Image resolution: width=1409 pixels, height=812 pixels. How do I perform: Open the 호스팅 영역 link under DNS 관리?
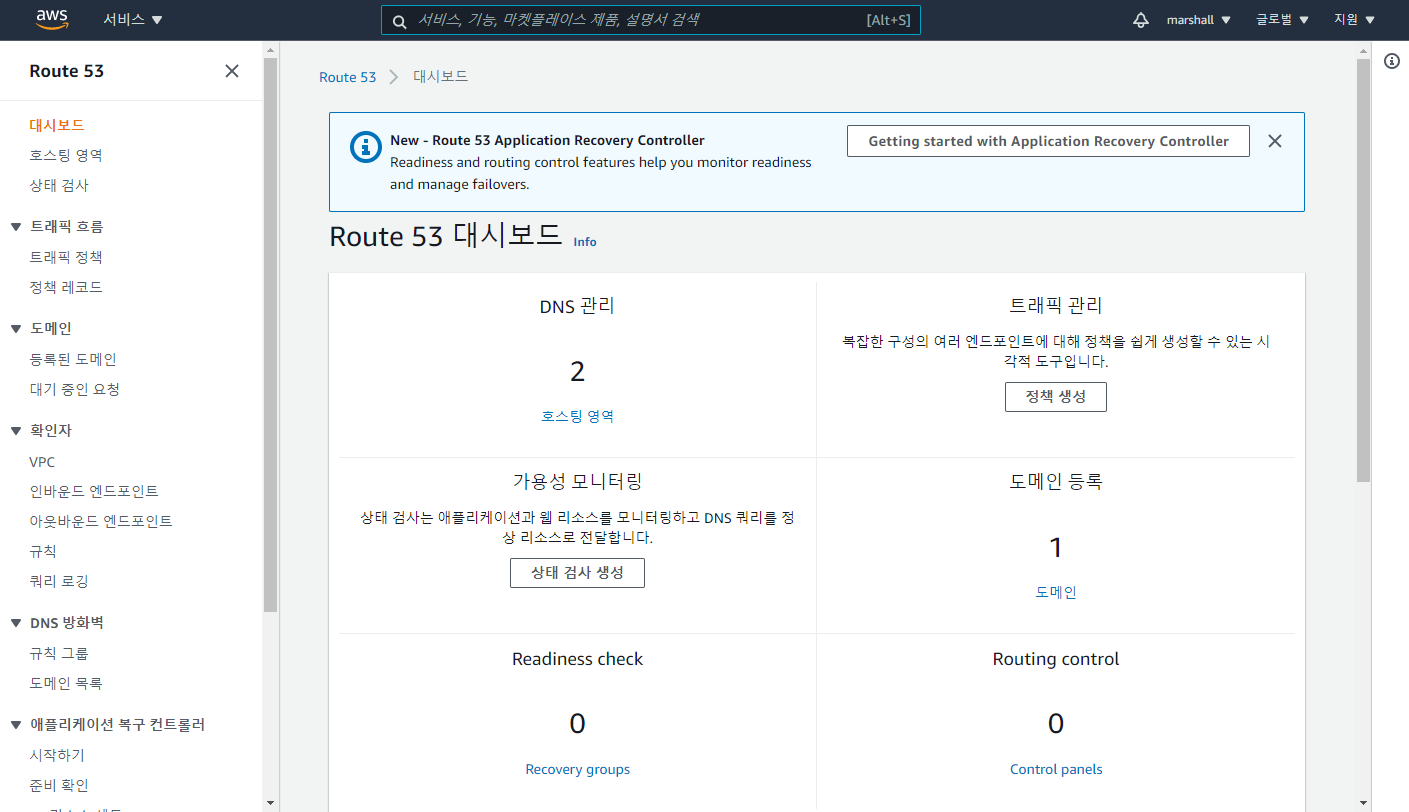click(577, 416)
